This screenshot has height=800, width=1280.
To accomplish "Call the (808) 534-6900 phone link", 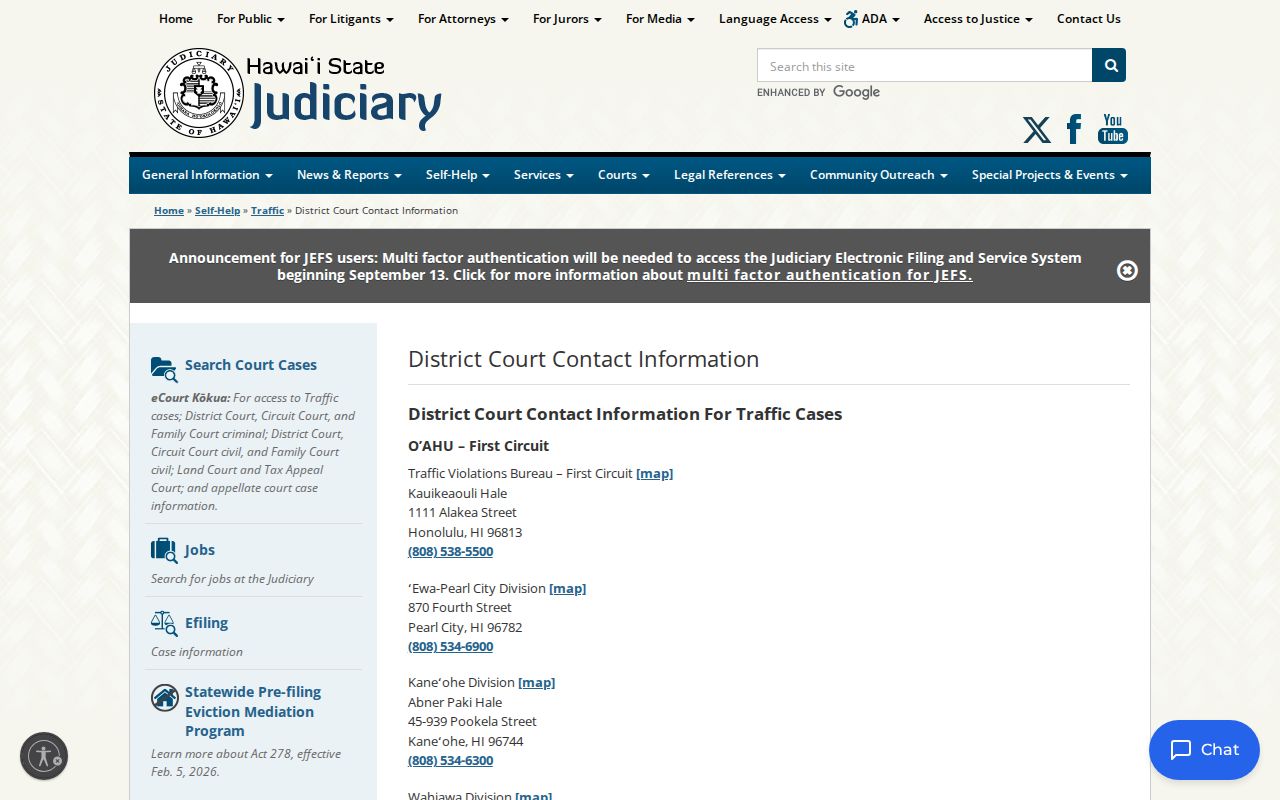I will click(x=451, y=647).
